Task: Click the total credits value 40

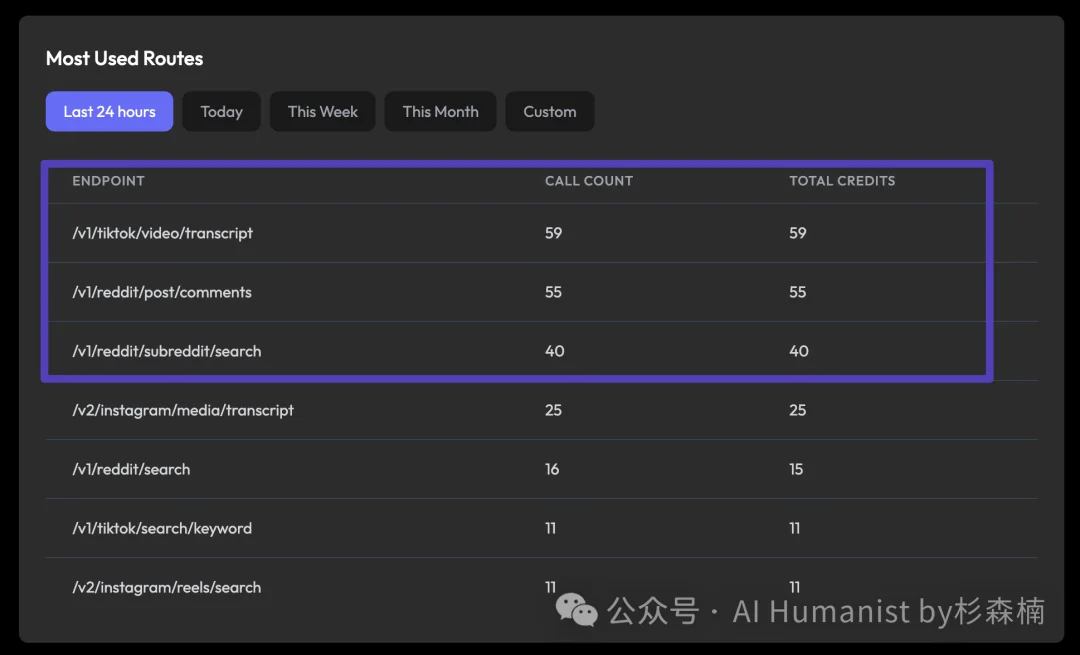Action: [798, 351]
